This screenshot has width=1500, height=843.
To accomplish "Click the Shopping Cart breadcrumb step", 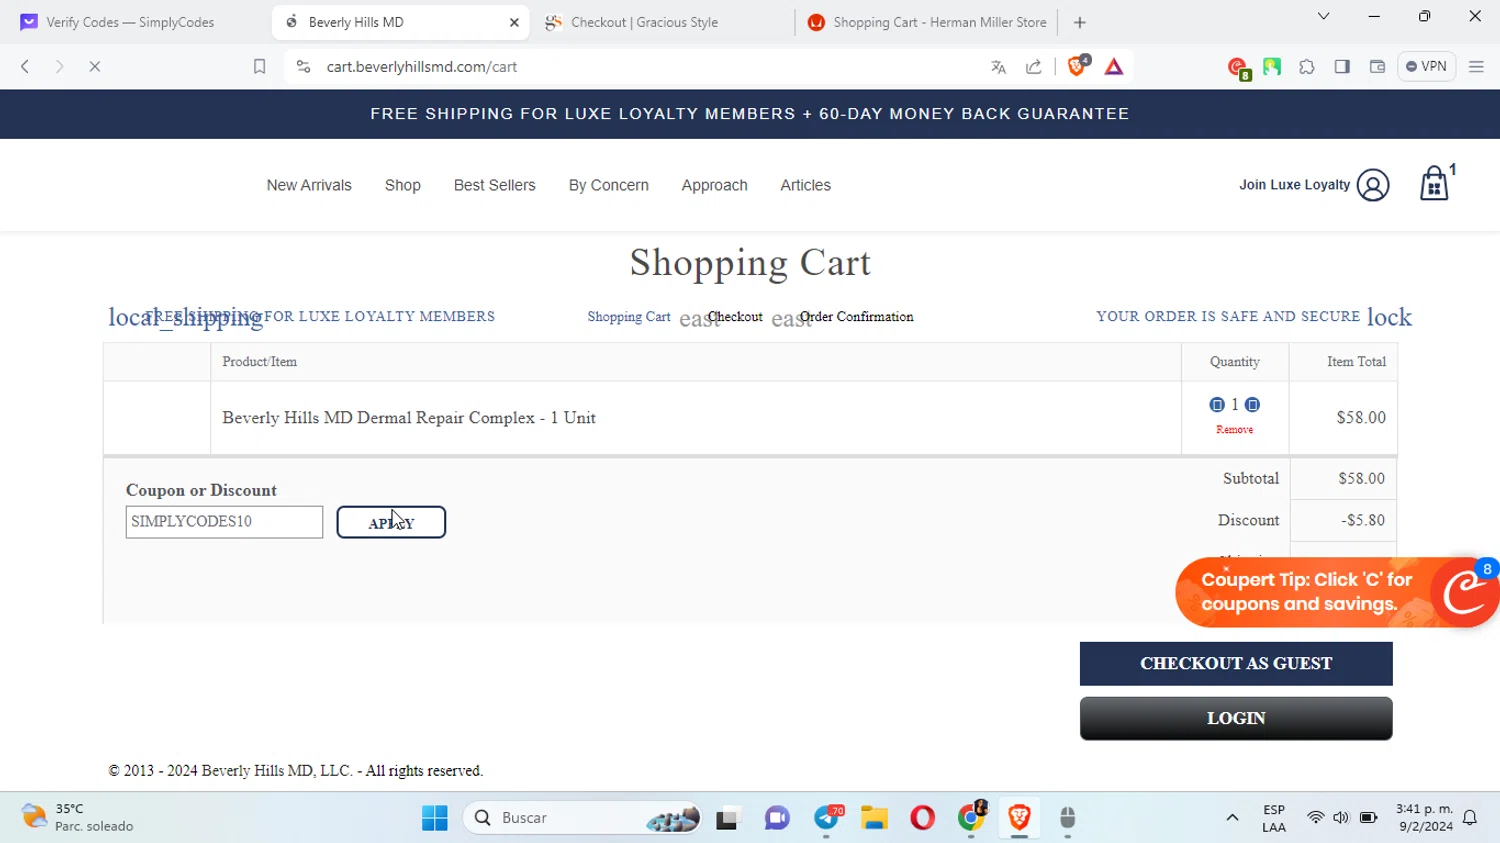I will coord(629,317).
